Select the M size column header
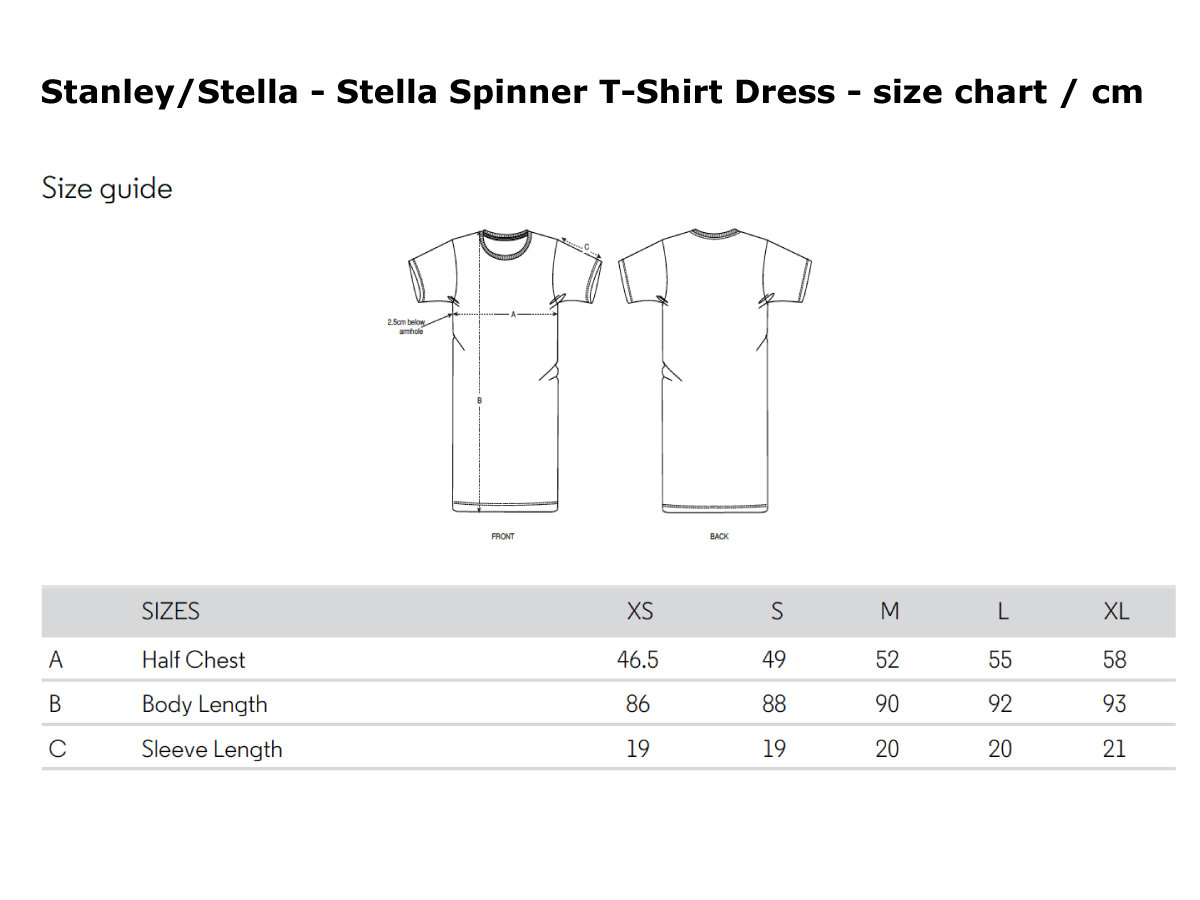Viewport: 1200px width, 900px height. [889, 611]
